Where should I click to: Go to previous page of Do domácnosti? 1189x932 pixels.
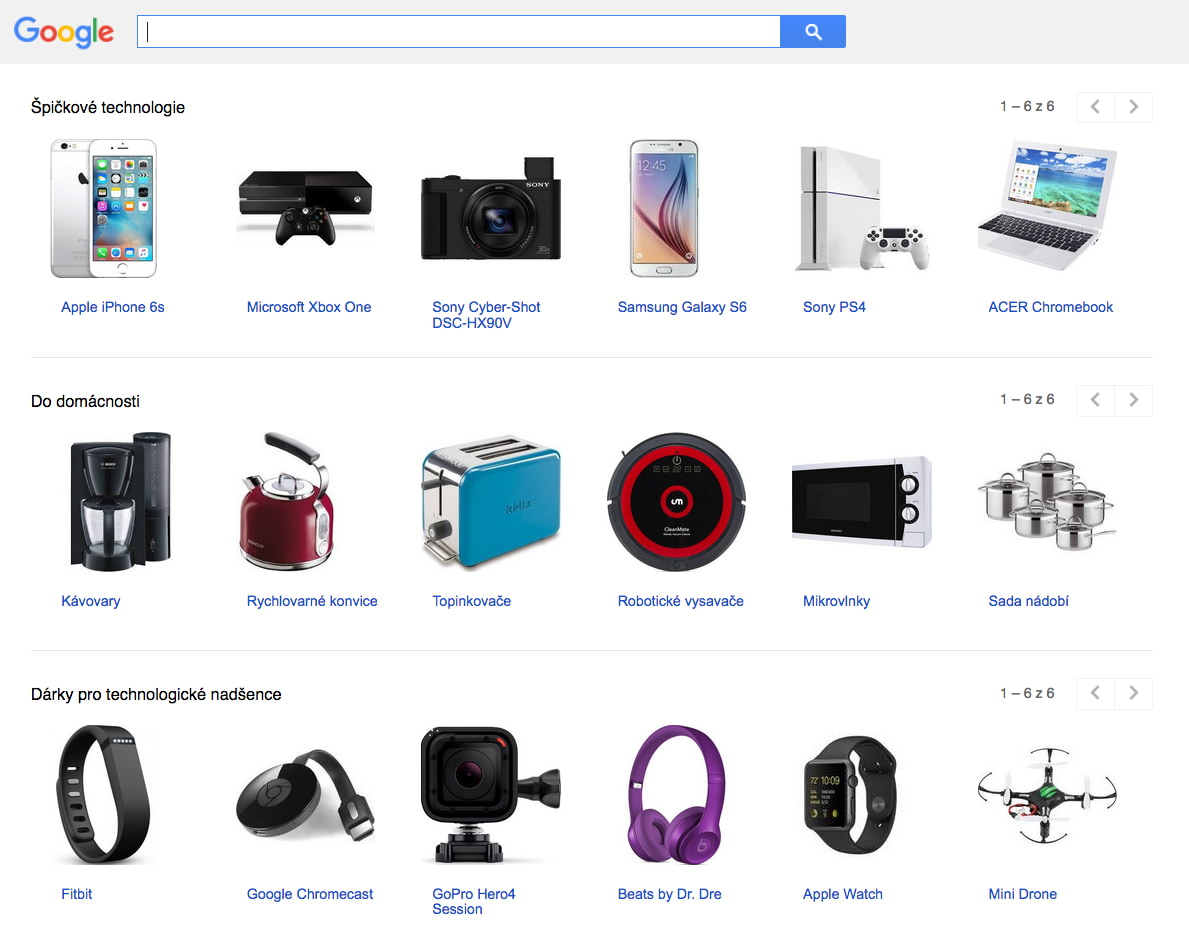click(x=1095, y=400)
